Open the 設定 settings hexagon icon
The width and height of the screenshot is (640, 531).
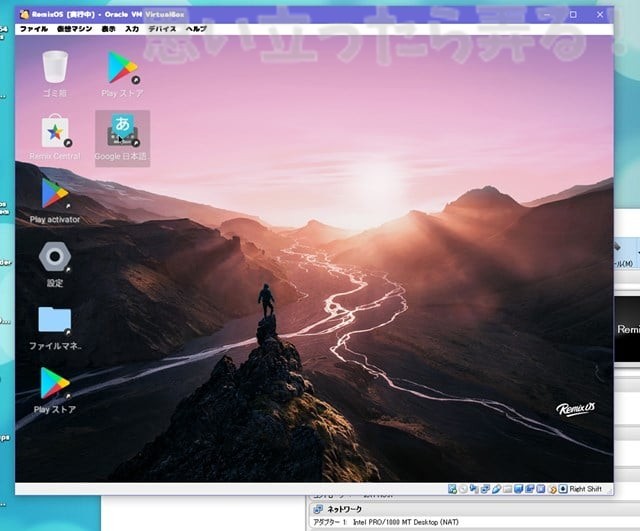pos(55,264)
